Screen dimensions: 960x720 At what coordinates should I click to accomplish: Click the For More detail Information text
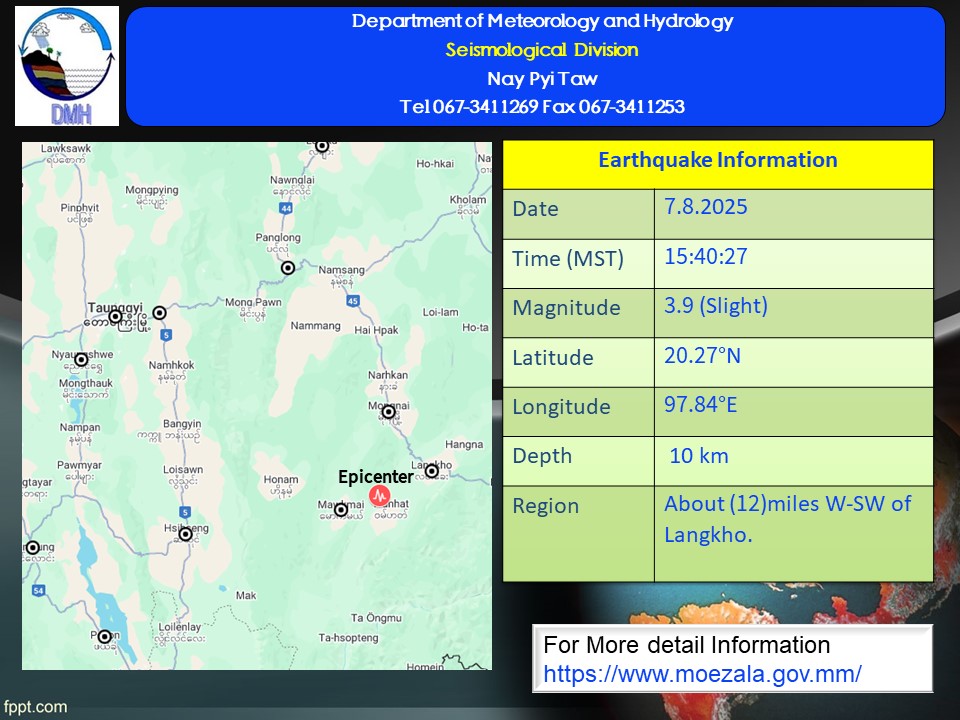686,645
